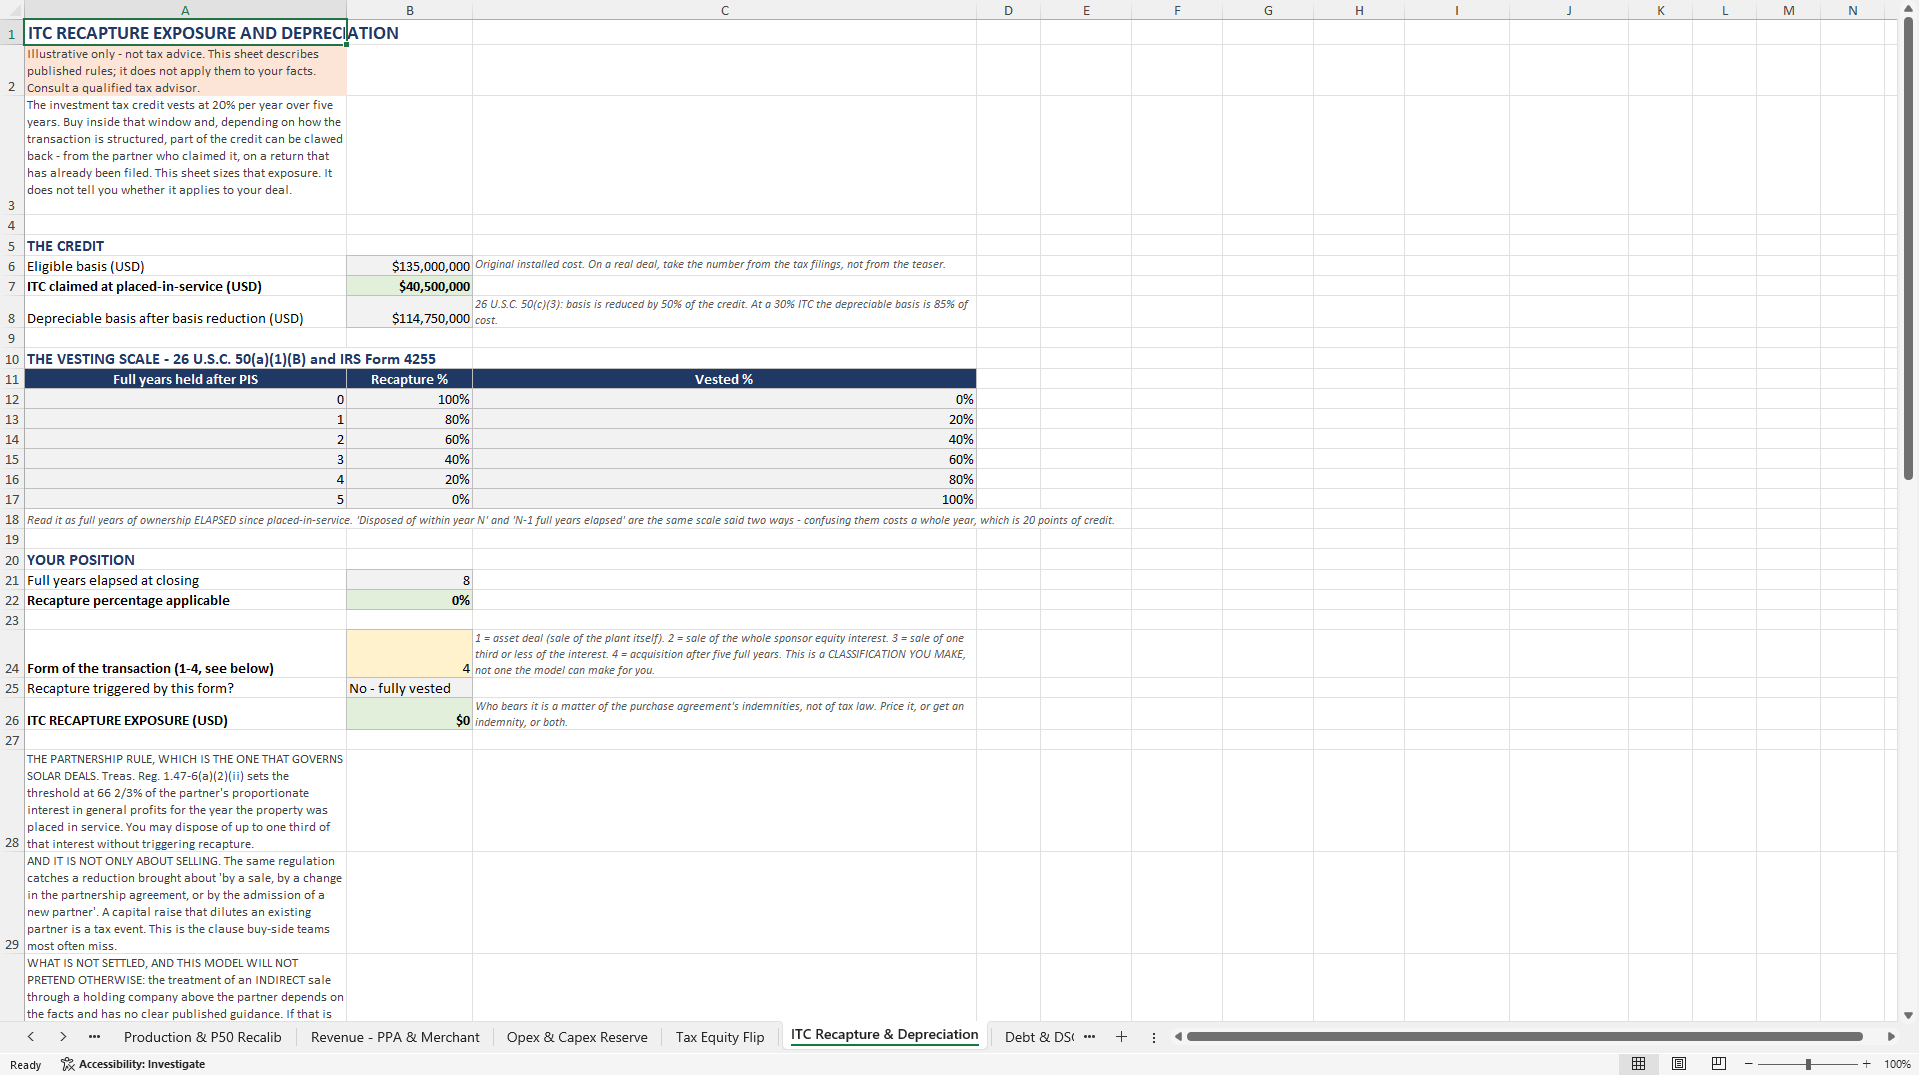Grab the horizontal scrollbar thumb
Viewport: 1919px width, 1075px height.
1524,1037
